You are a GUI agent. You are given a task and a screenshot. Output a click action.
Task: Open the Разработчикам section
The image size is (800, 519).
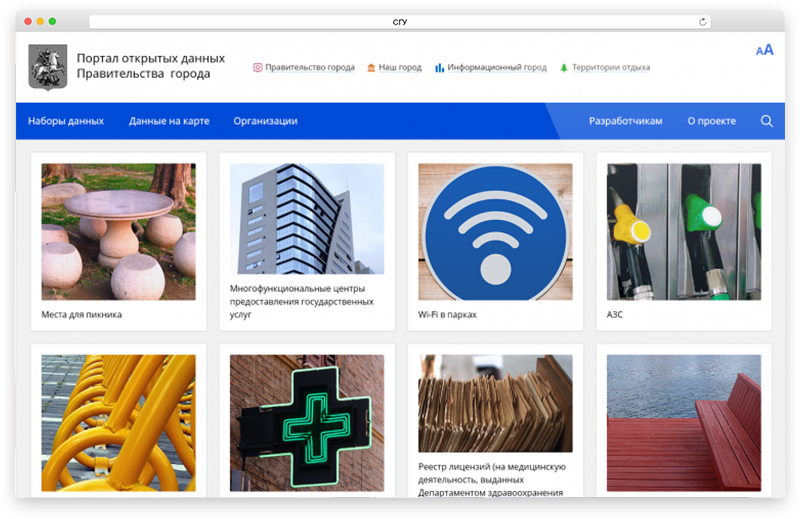coord(626,121)
